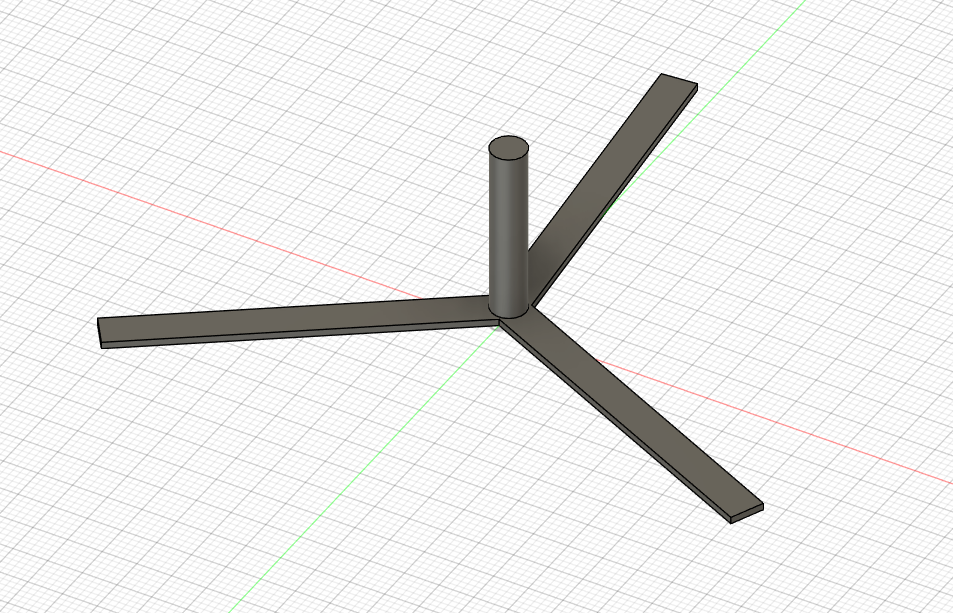Screen dimensions: 953x613
Task: Select the left blade's thin front side face
Action: click(298, 335)
